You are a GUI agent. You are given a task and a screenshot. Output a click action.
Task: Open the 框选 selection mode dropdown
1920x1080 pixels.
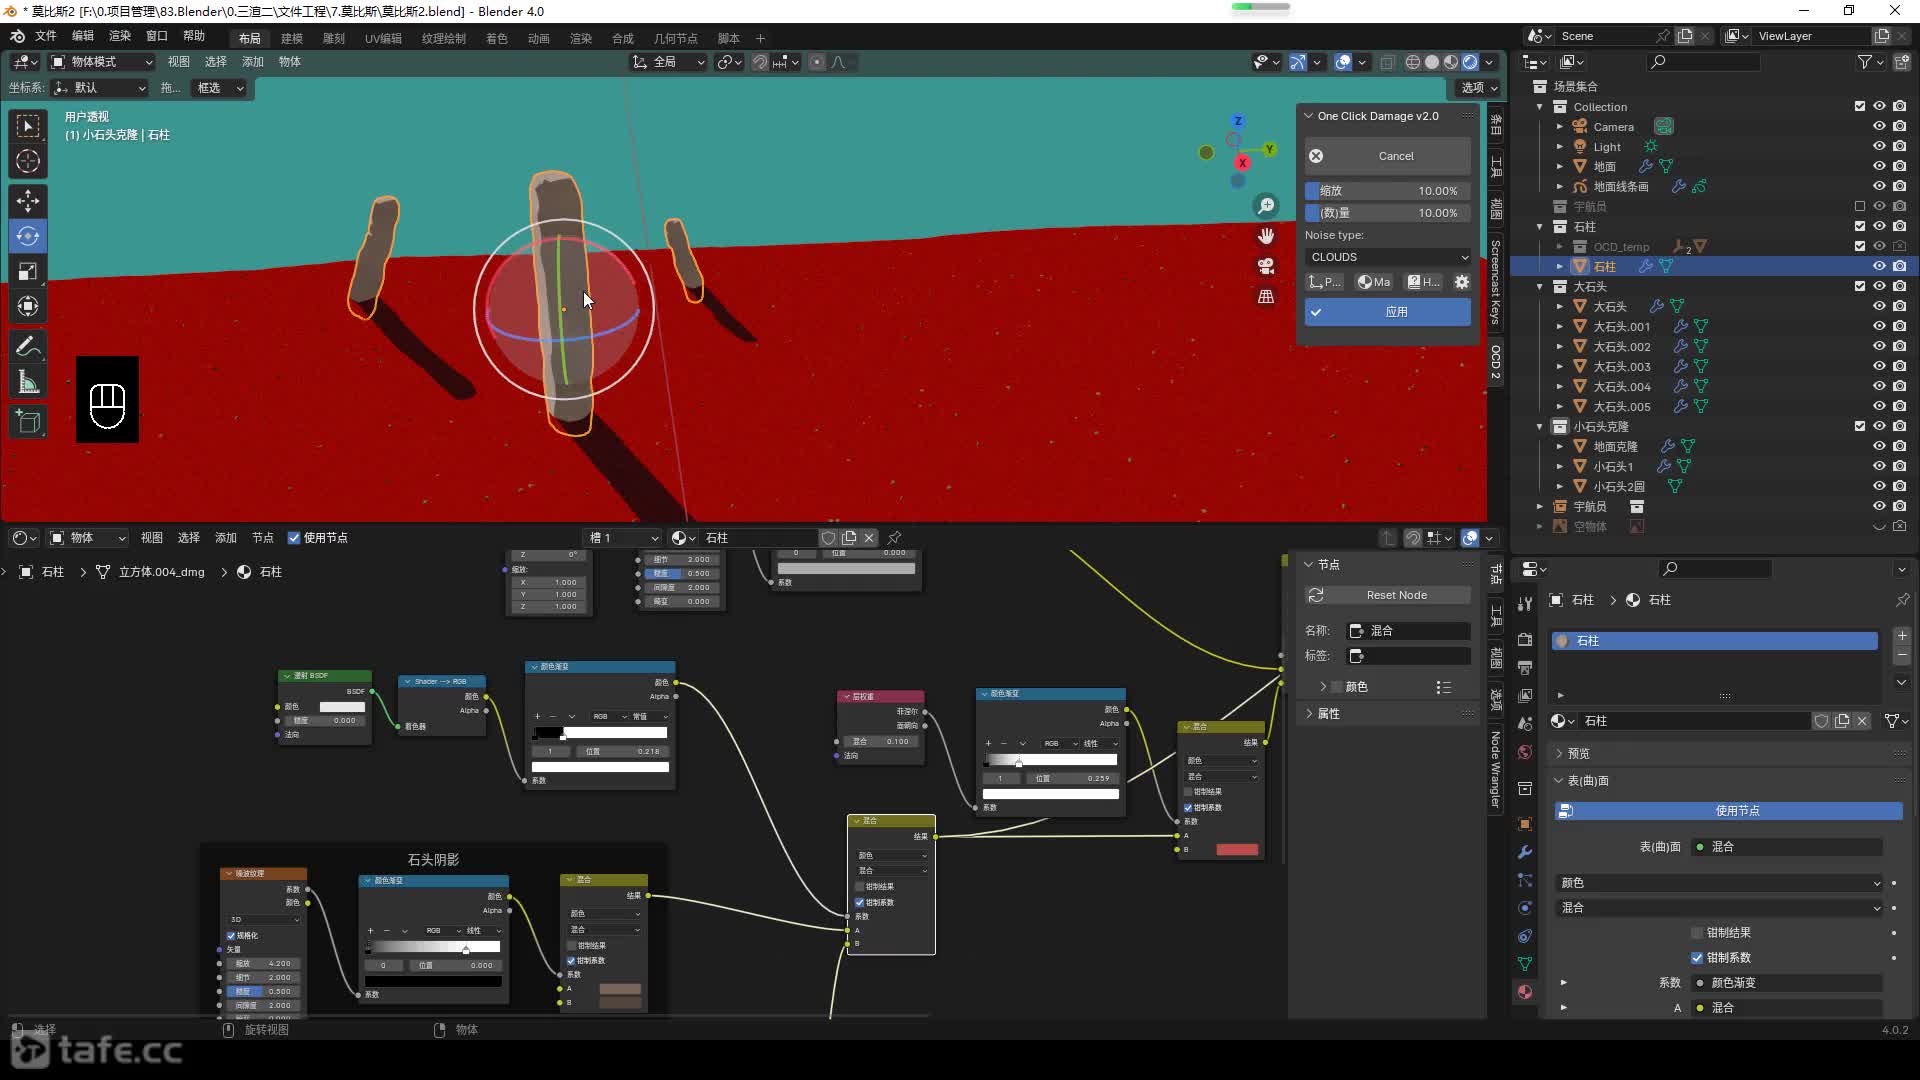218,88
